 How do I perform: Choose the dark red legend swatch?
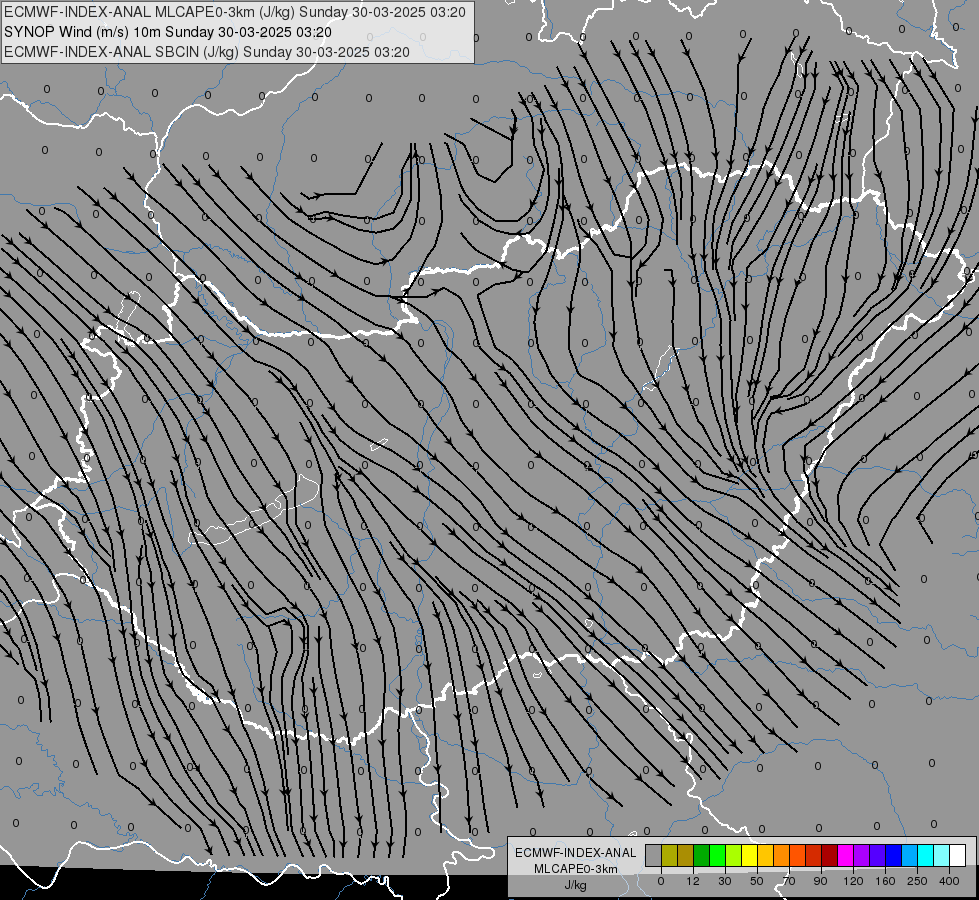coord(830,855)
